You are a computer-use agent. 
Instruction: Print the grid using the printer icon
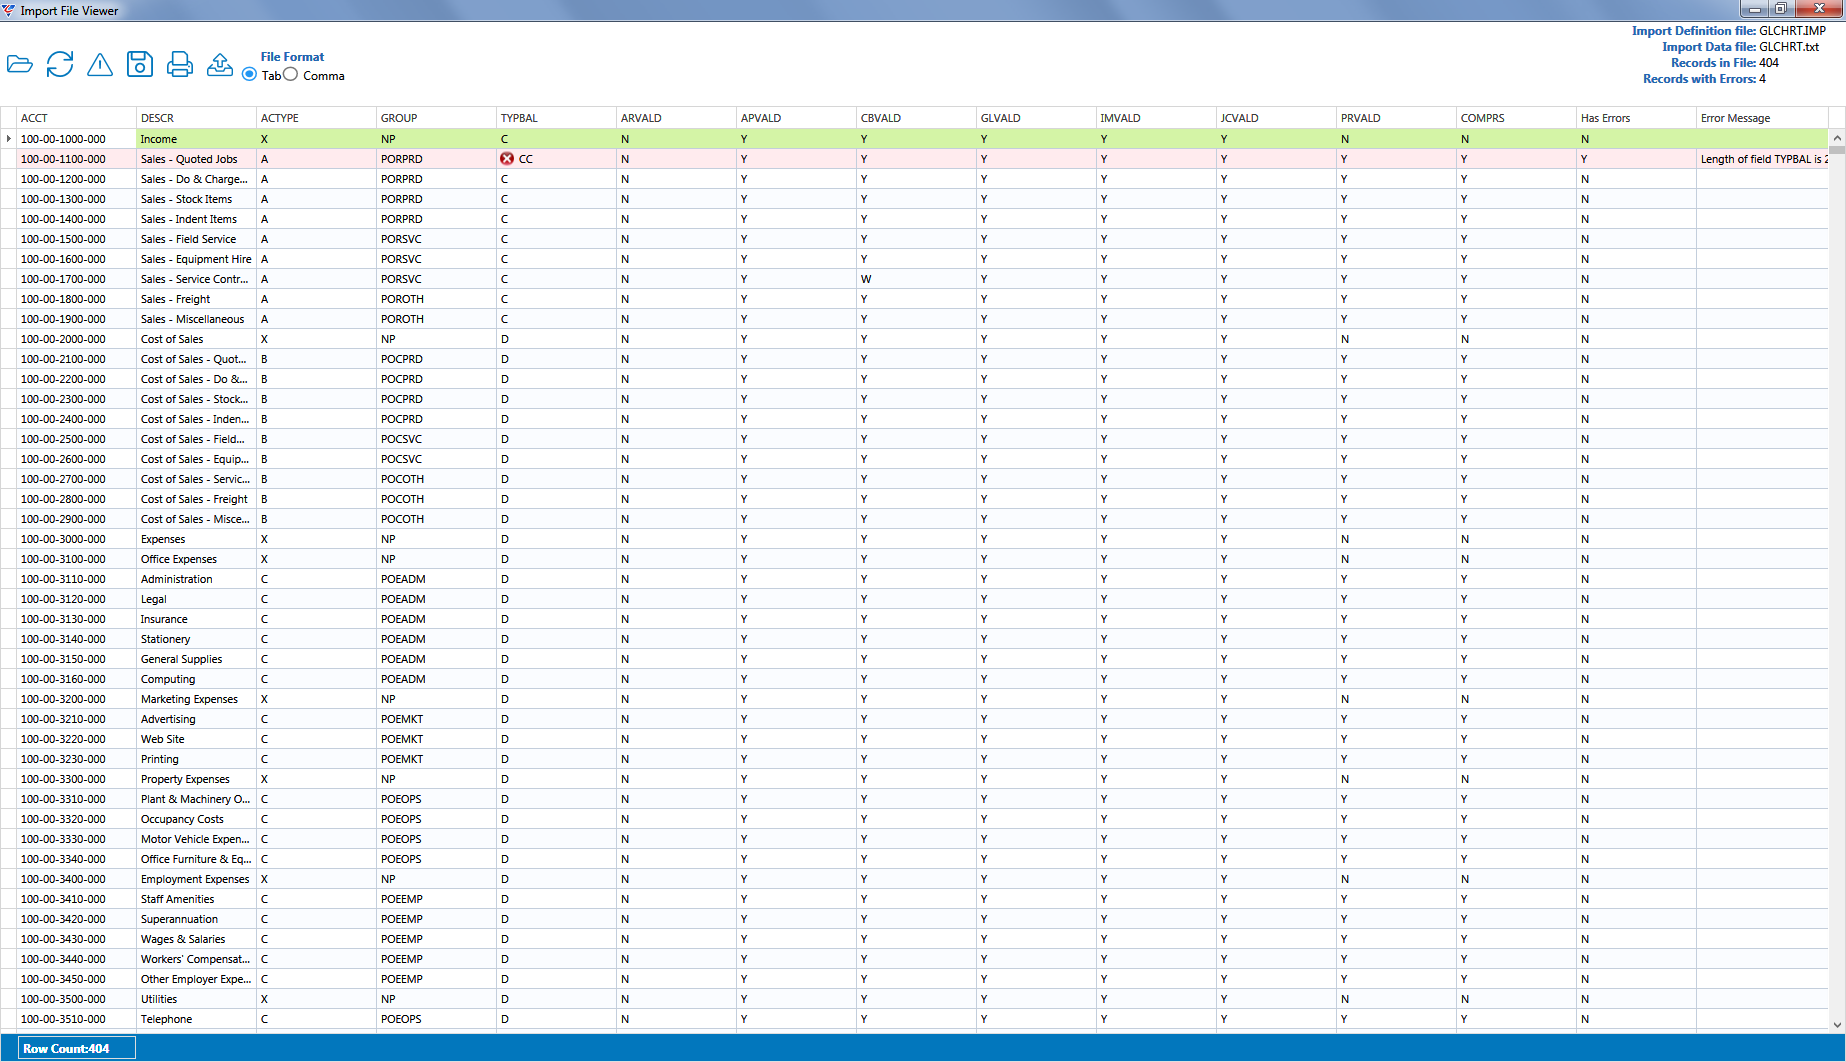click(180, 65)
